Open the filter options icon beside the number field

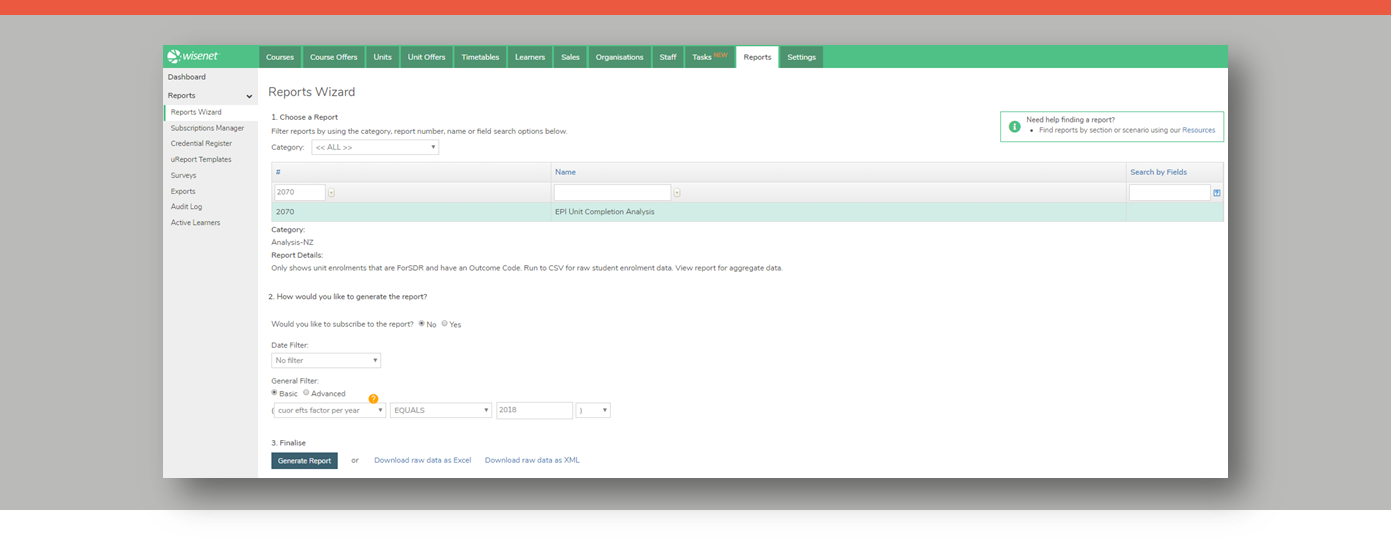pyautogui.click(x=331, y=193)
